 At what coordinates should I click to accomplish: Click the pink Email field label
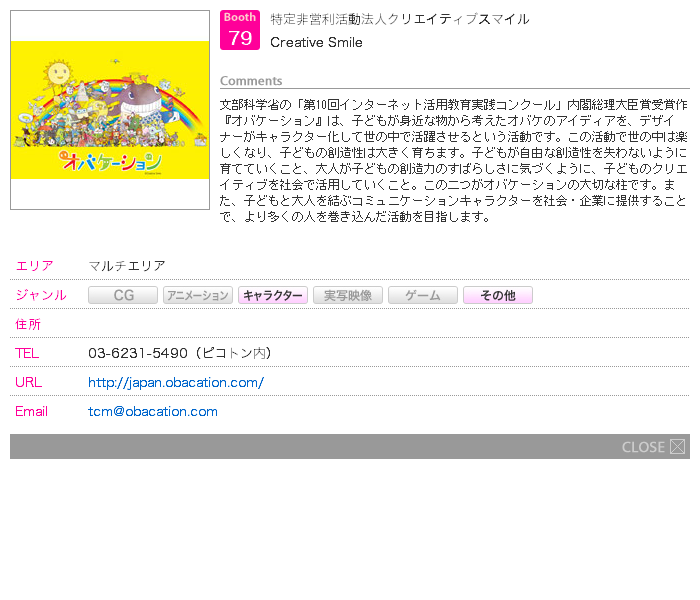31,411
